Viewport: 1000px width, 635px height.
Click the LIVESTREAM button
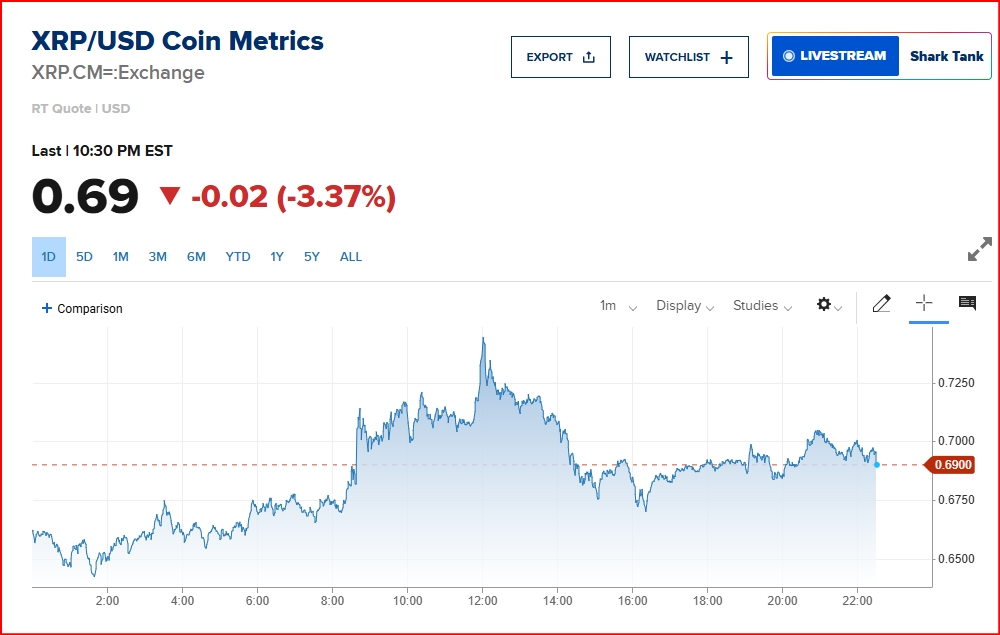pos(835,56)
